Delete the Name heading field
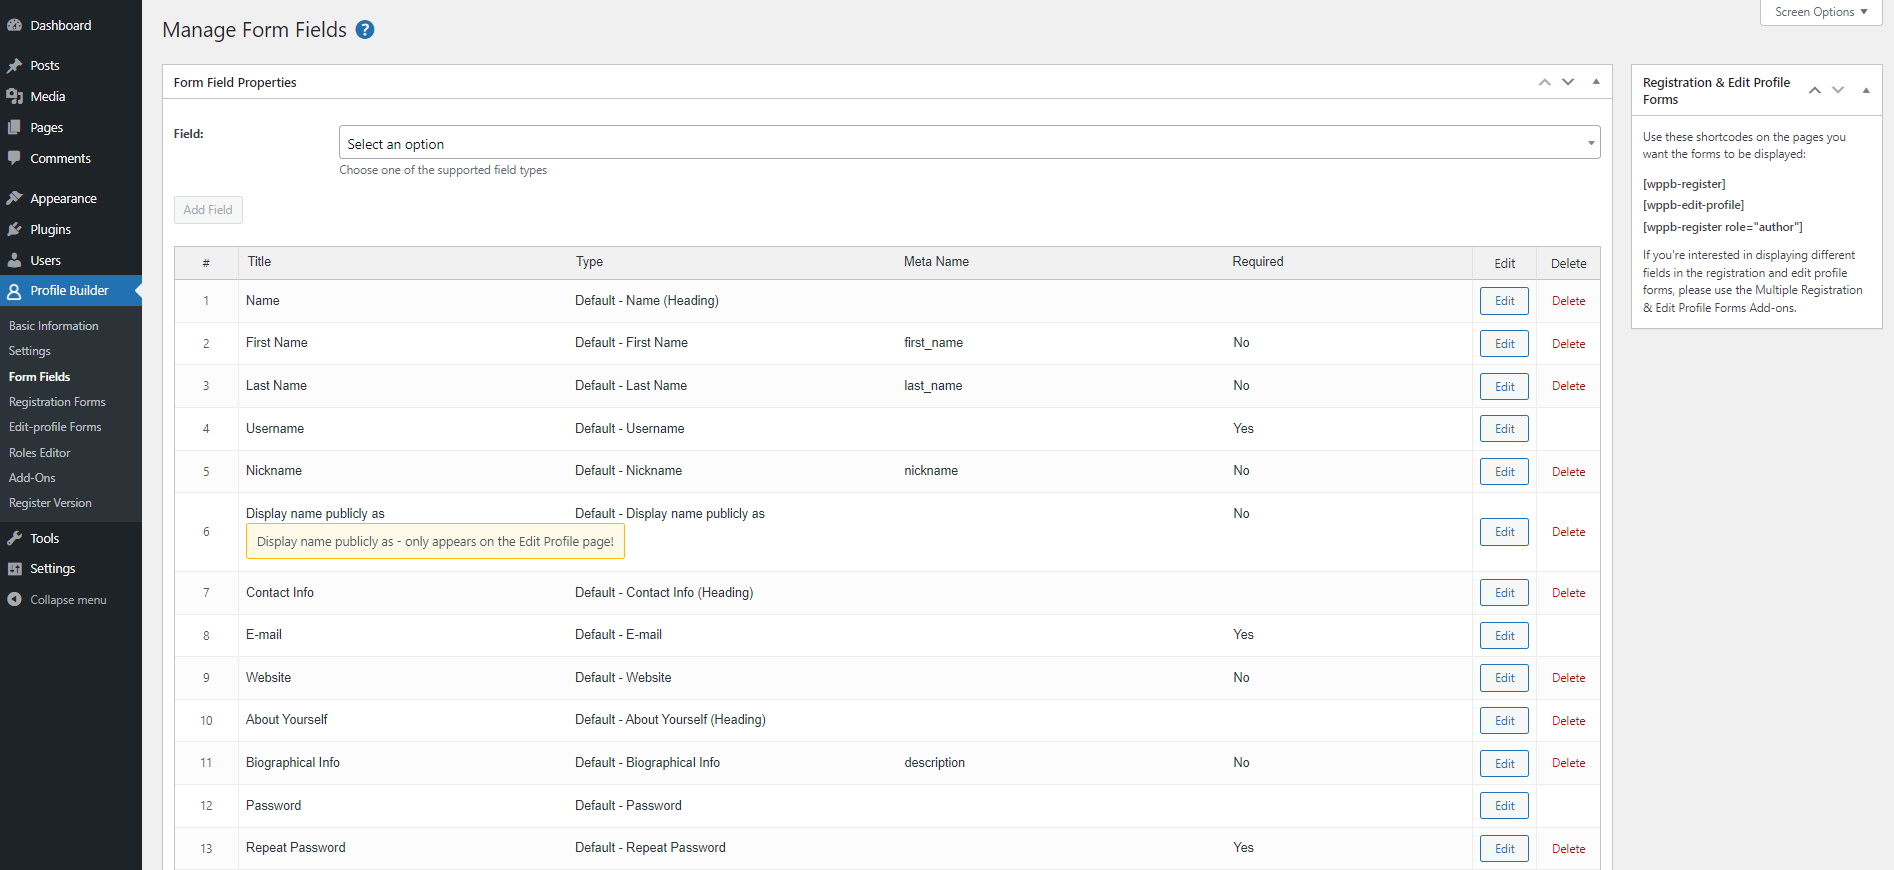This screenshot has height=870, width=1894. (x=1568, y=301)
